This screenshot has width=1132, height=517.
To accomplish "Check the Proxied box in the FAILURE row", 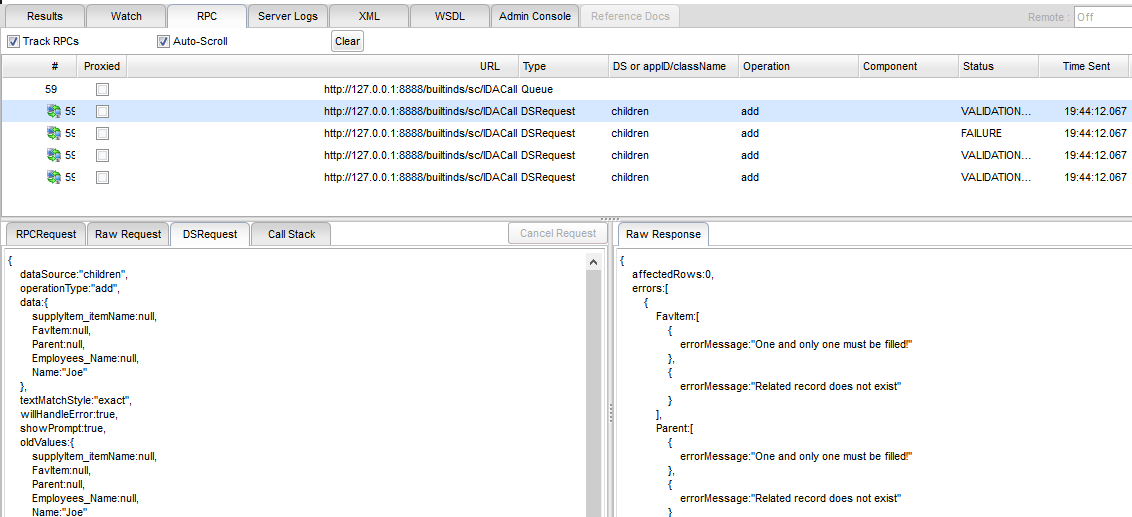I will coord(103,133).
